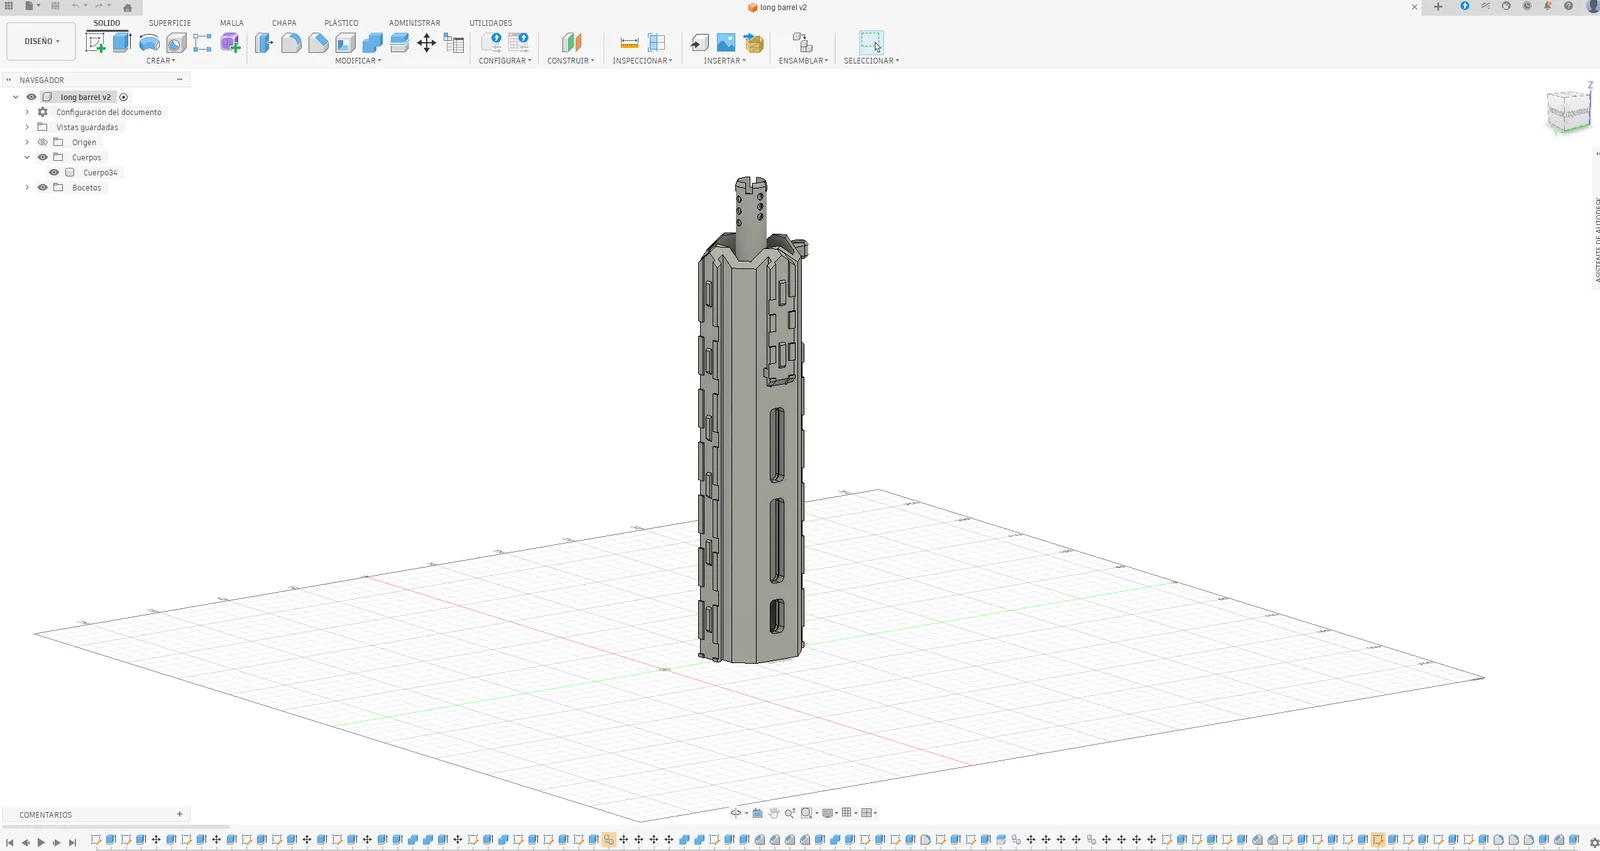The image size is (1600, 851).
Task: Click the ViewCube in the top-right corner
Action: click(x=1567, y=111)
